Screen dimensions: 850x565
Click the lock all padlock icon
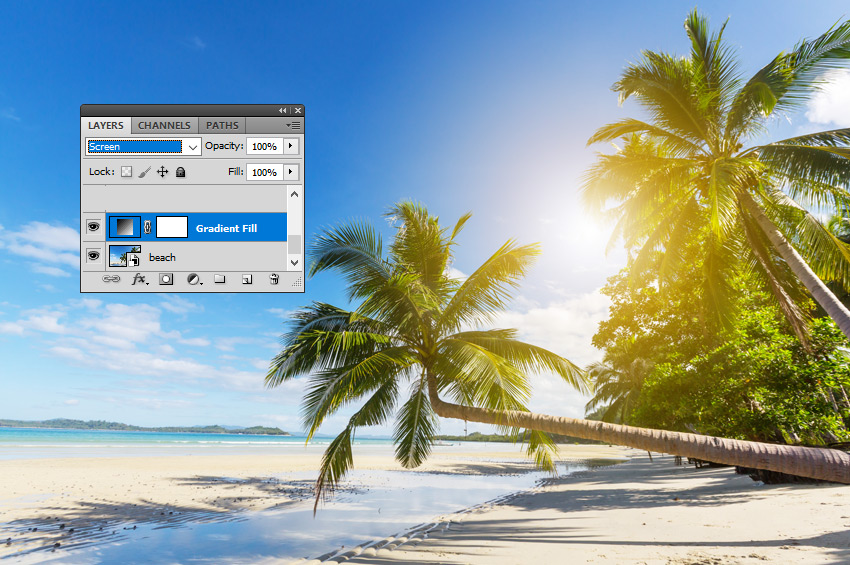tap(180, 172)
